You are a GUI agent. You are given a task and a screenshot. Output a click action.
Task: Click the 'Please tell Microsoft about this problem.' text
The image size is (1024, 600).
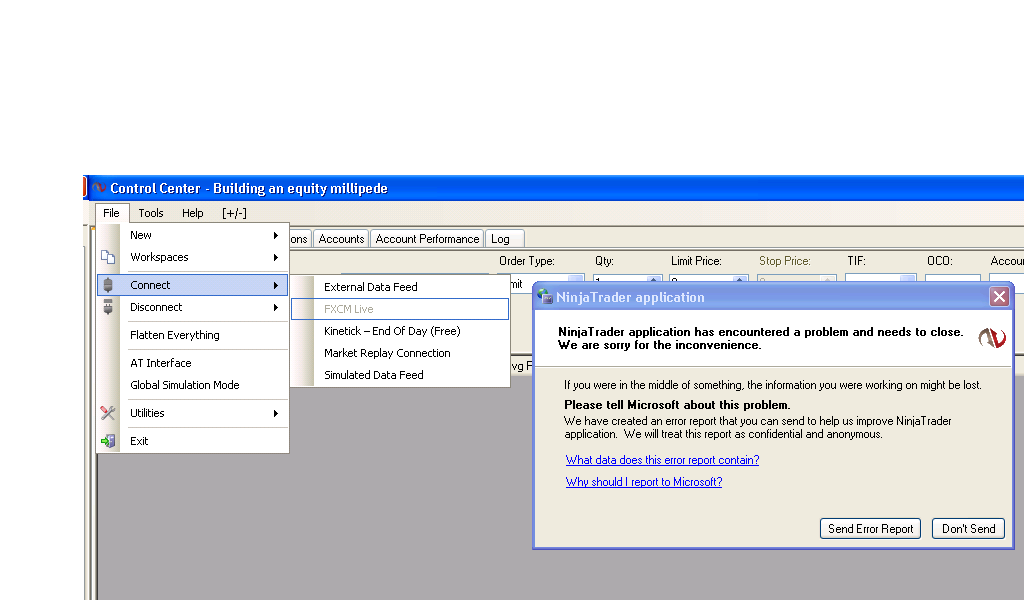click(677, 405)
